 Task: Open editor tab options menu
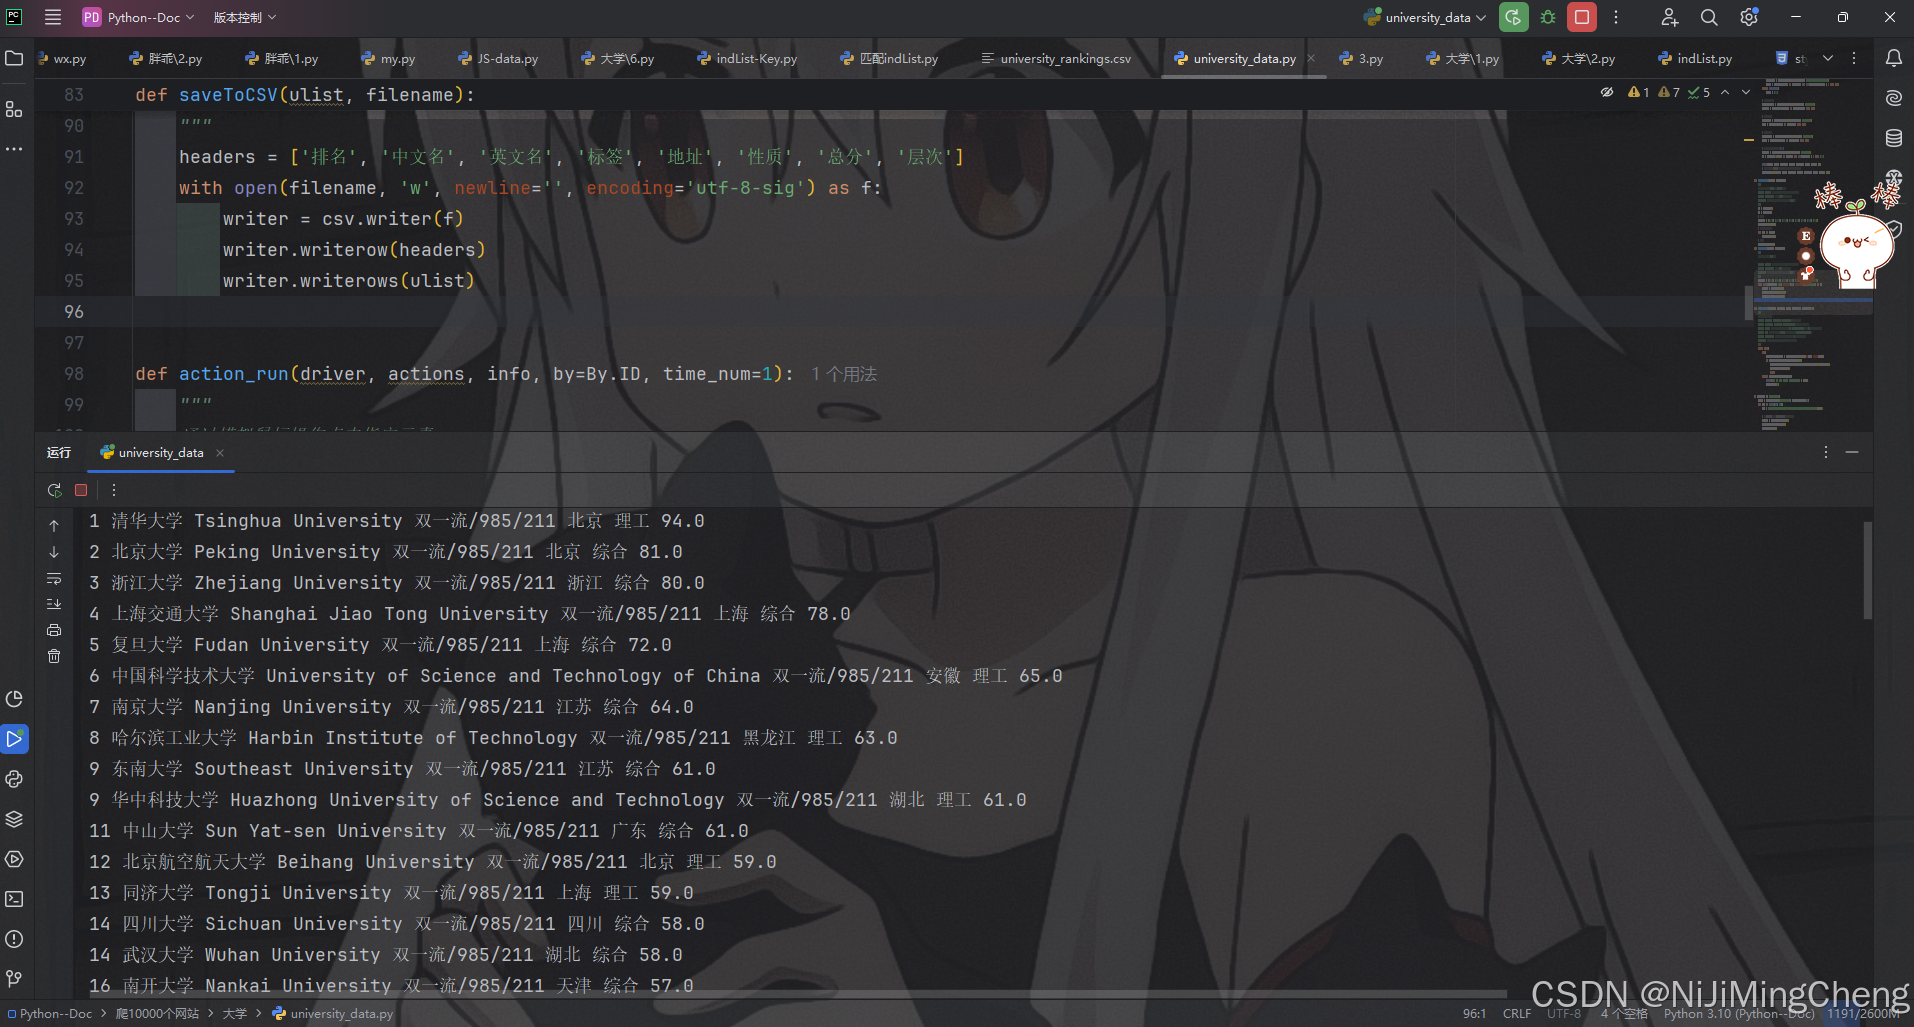[1854, 58]
